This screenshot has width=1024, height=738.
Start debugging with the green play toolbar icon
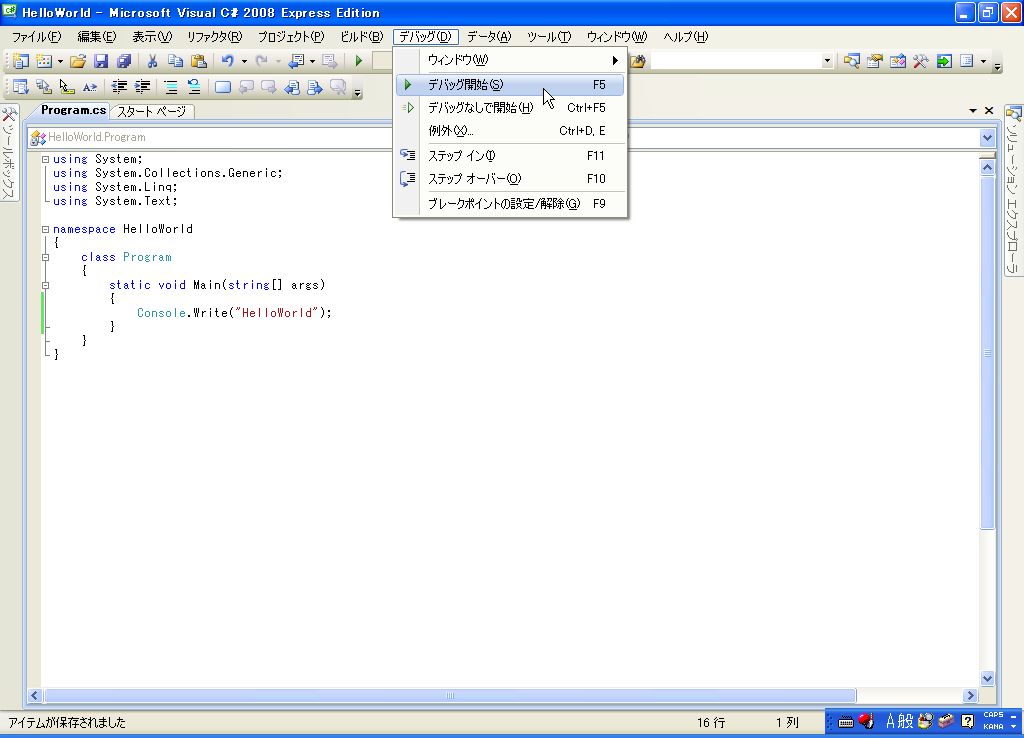[x=359, y=61]
